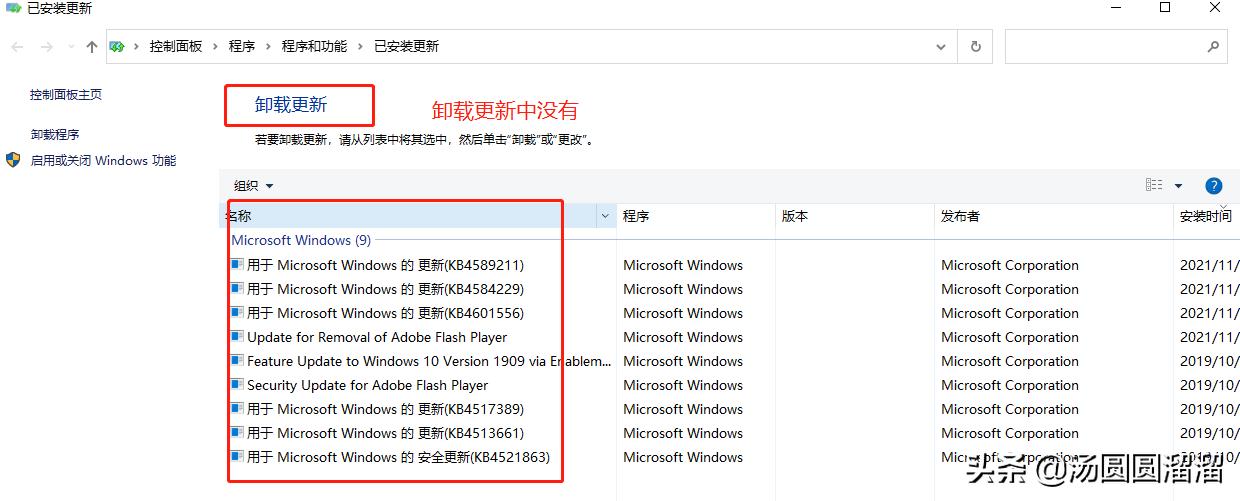Open 控制面板主页 link
The height and width of the screenshot is (501, 1240).
(x=66, y=94)
